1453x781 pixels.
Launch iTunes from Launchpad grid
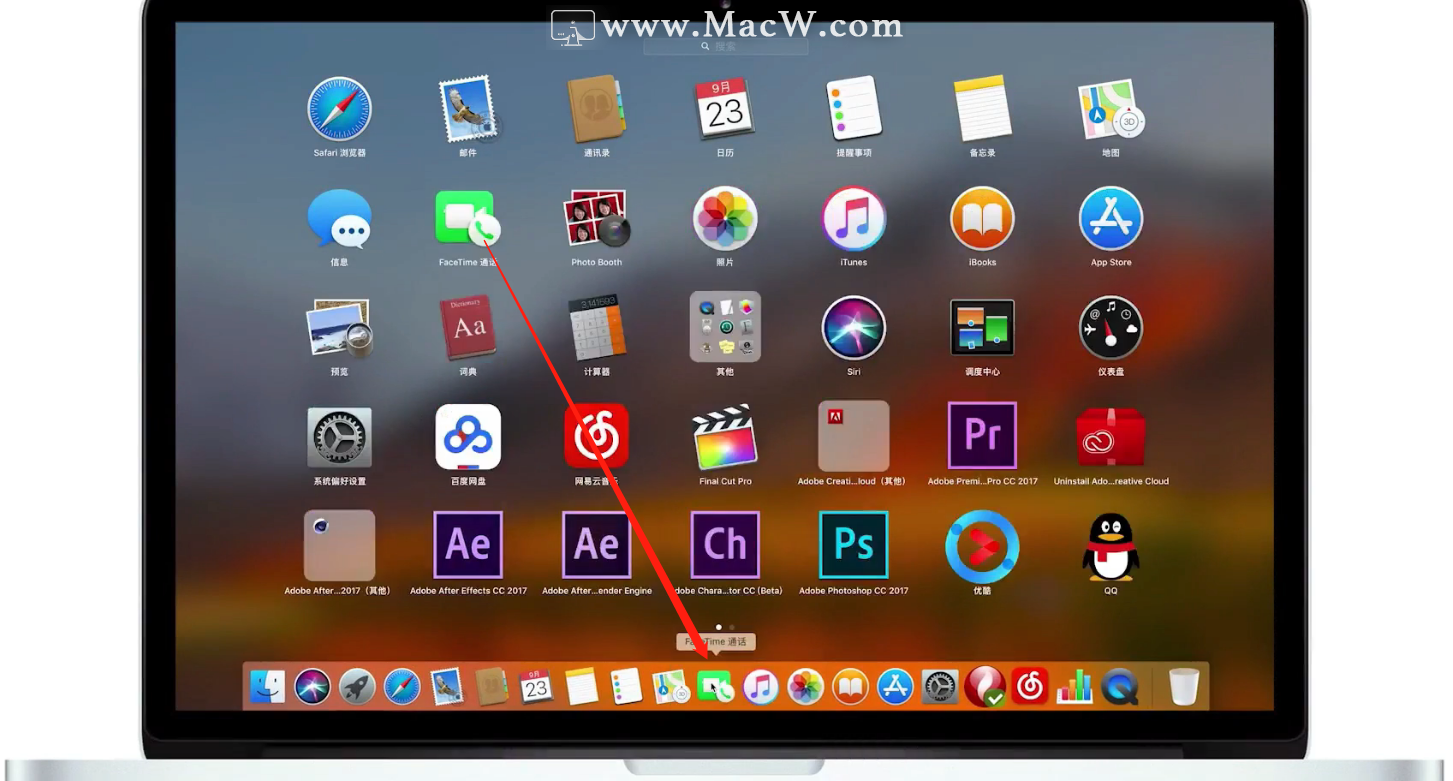(854, 218)
